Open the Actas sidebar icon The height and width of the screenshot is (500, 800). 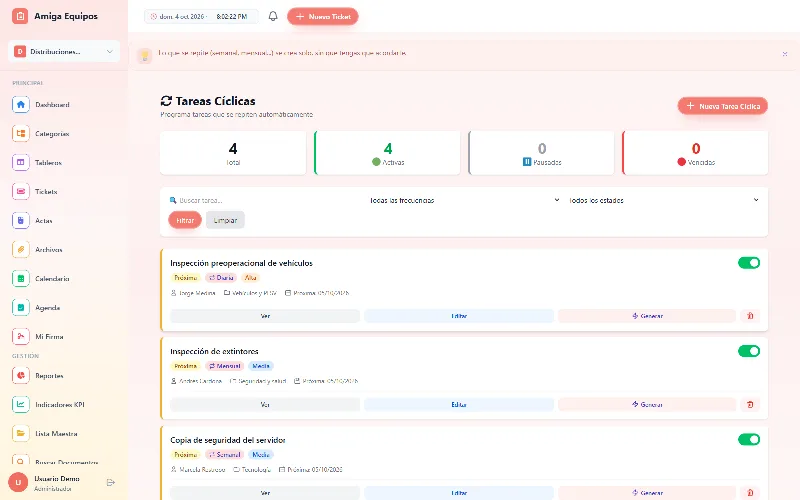(x=20, y=221)
